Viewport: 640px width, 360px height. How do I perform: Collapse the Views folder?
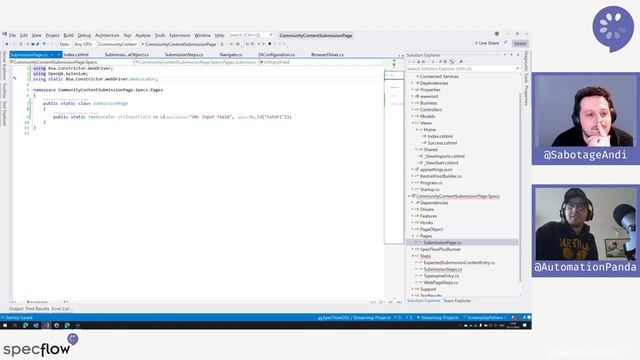click(x=412, y=123)
